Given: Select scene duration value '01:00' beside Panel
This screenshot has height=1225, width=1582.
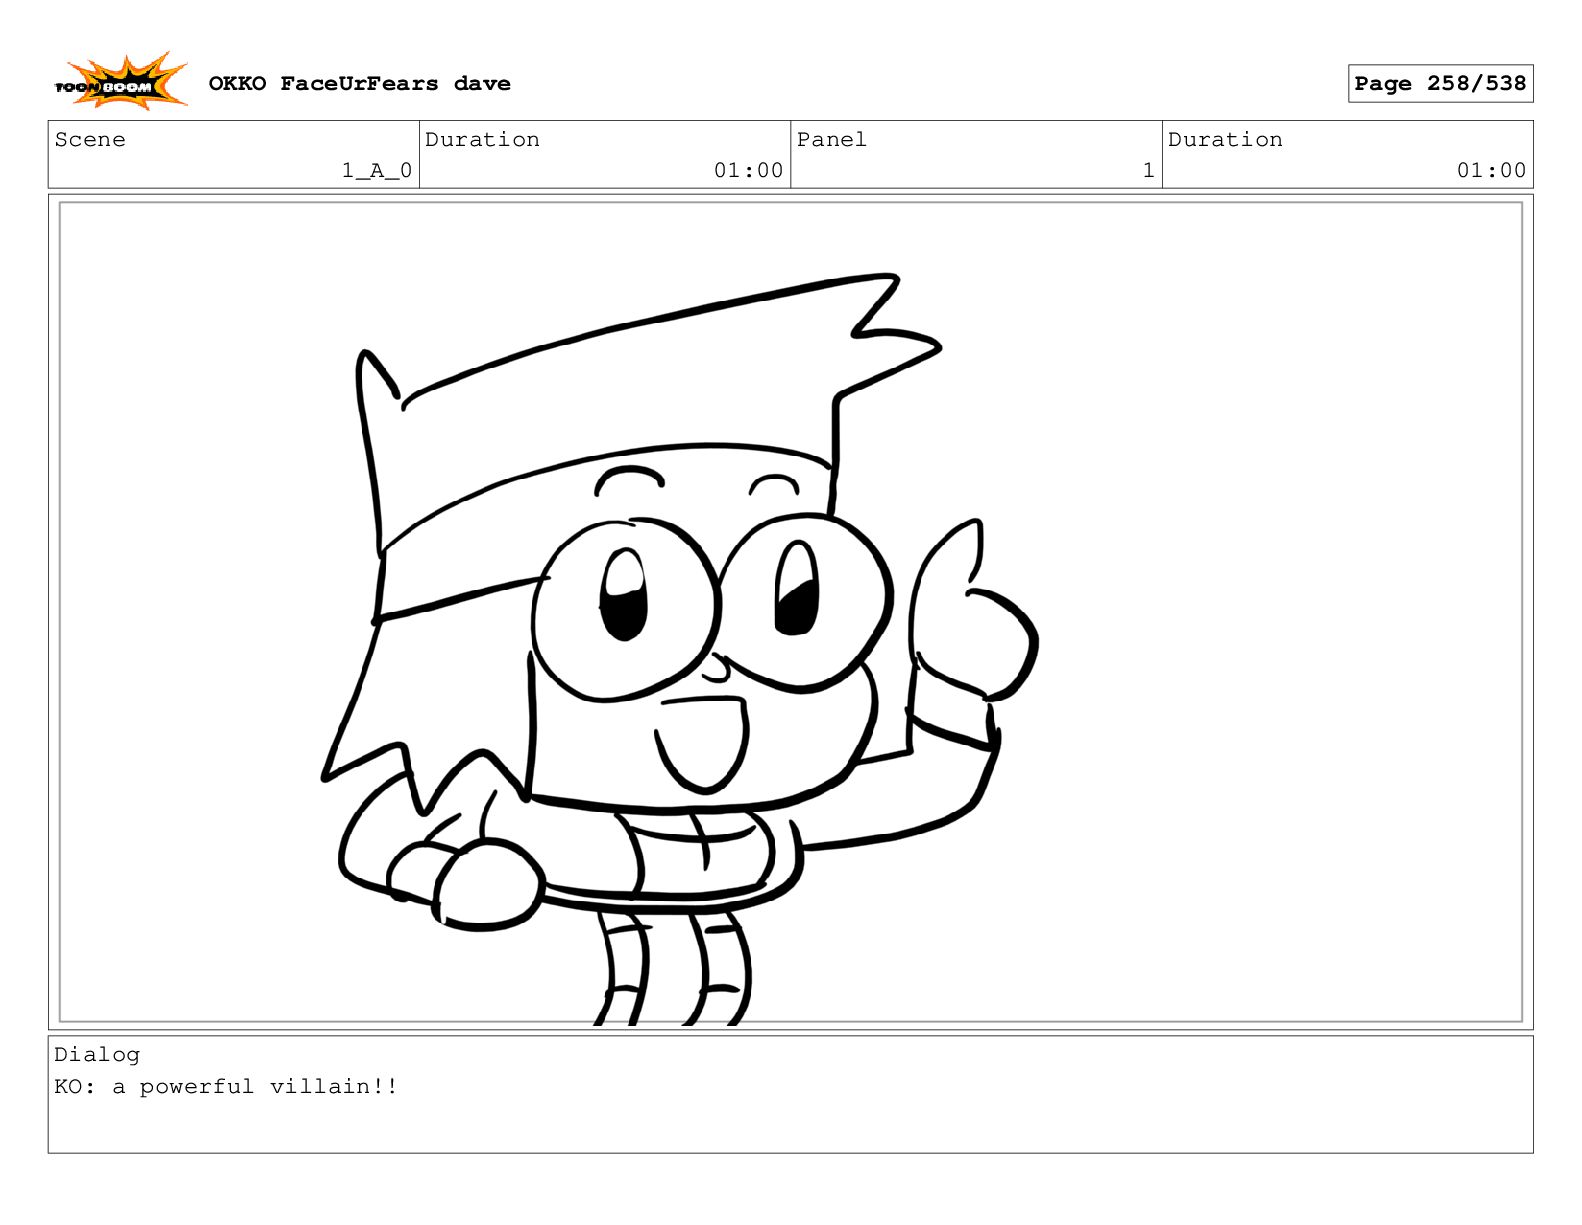Looking at the screenshot, I should 748,171.
